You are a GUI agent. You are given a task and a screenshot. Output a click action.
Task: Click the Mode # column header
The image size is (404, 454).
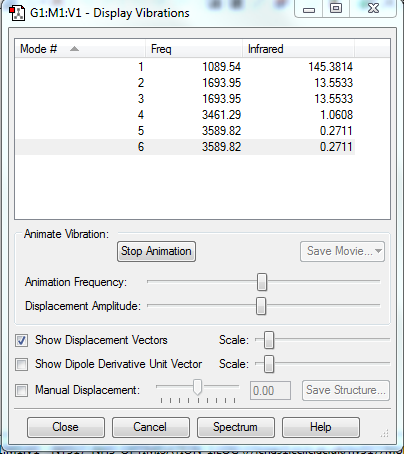(80, 49)
